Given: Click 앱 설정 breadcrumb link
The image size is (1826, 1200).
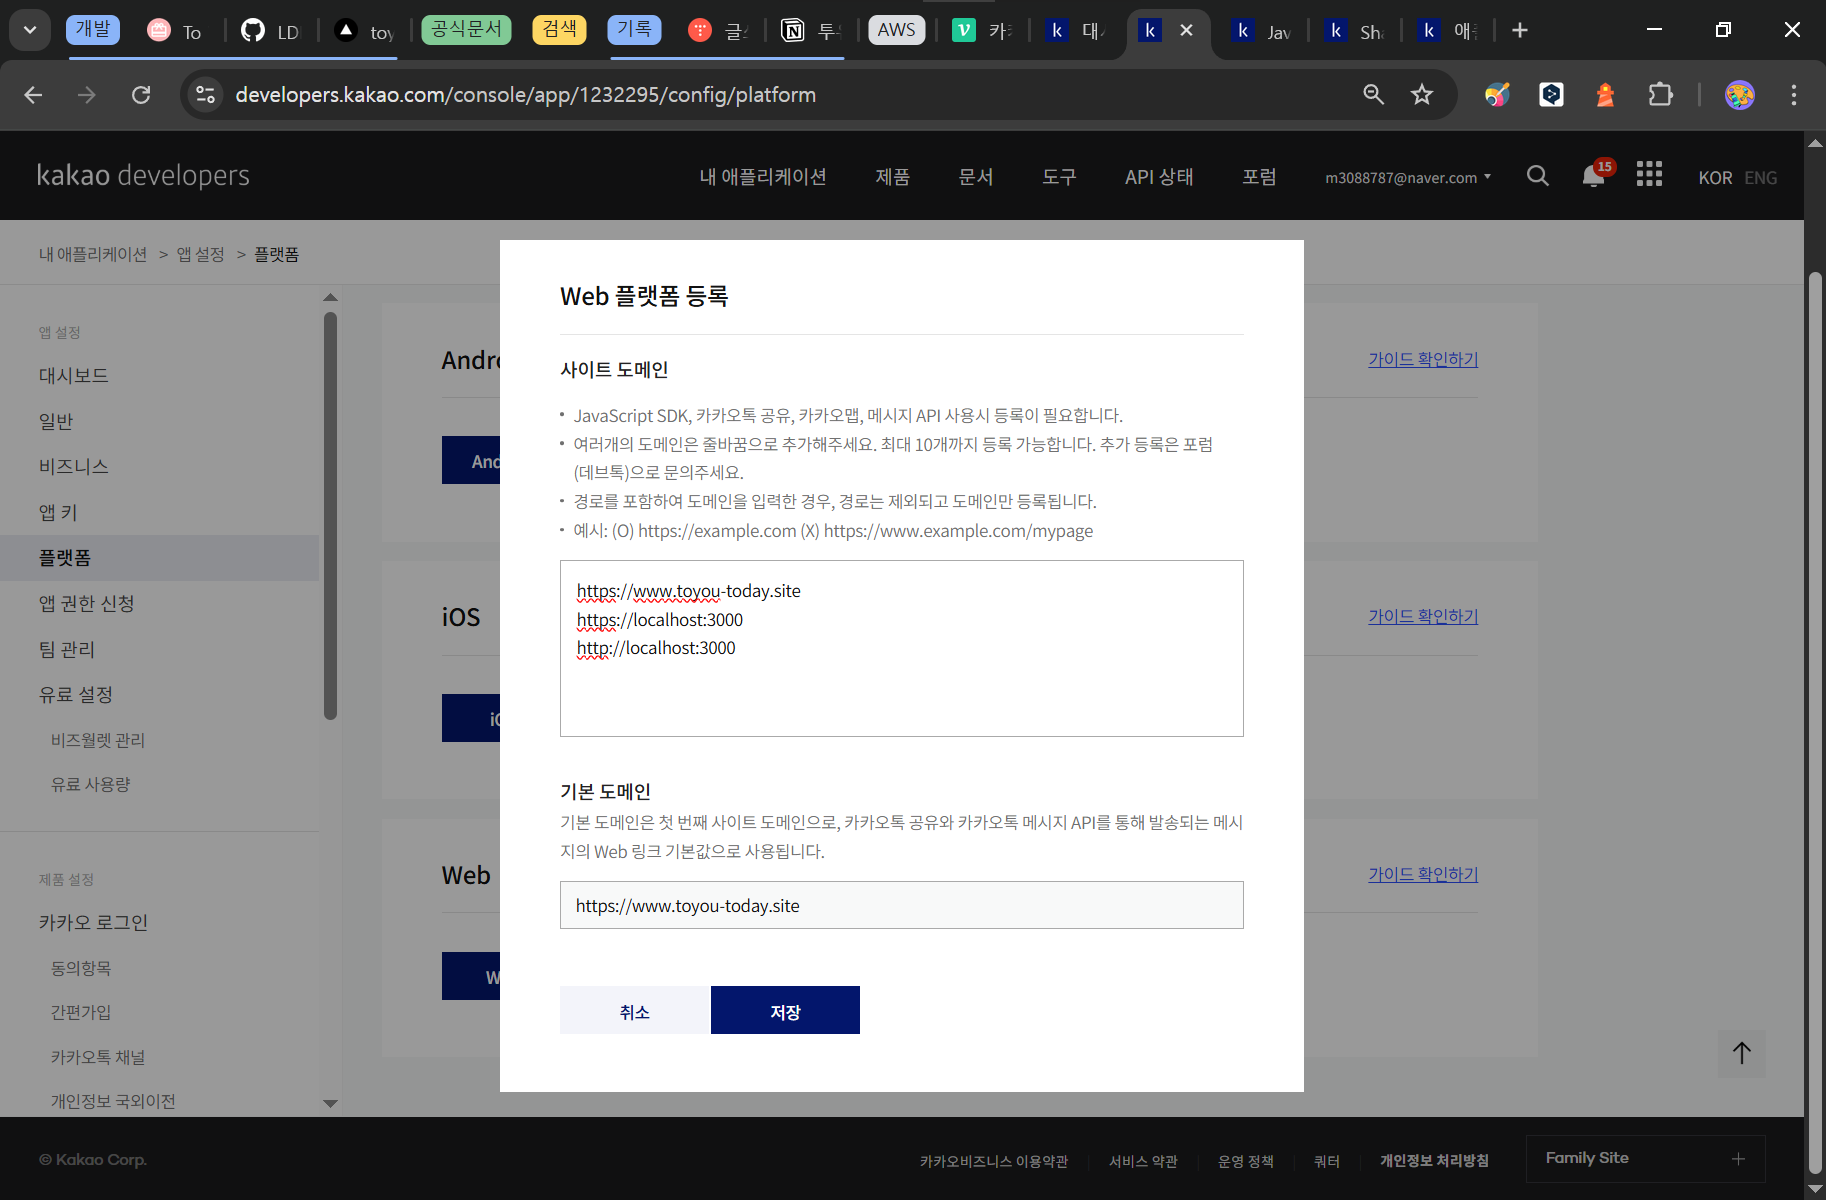Looking at the screenshot, I should tap(201, 255).
